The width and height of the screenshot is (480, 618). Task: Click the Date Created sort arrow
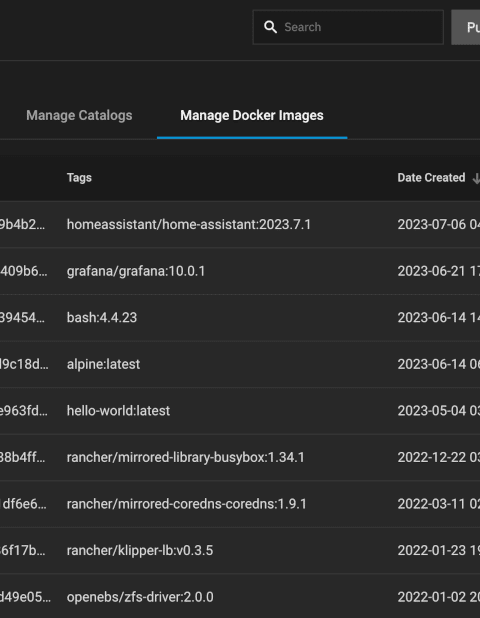476,178
